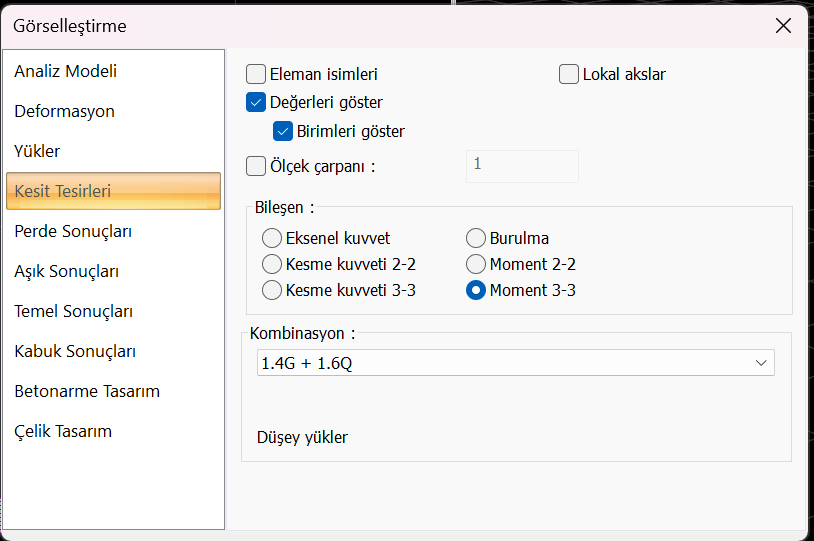Viewport: 814px width, 541px height.
Task: Enable the Eleman isimleri checkbox
Action: click(256, 74)
